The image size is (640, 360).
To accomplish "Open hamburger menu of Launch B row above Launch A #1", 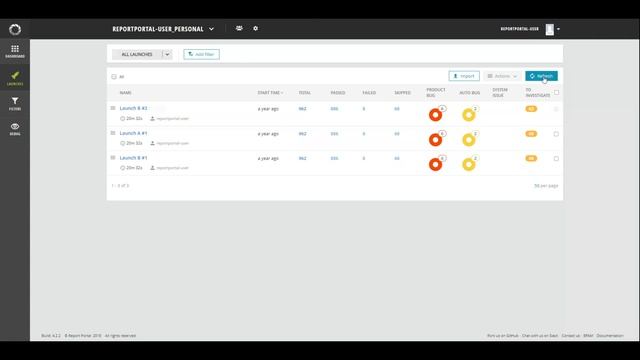I will point(113,108).
